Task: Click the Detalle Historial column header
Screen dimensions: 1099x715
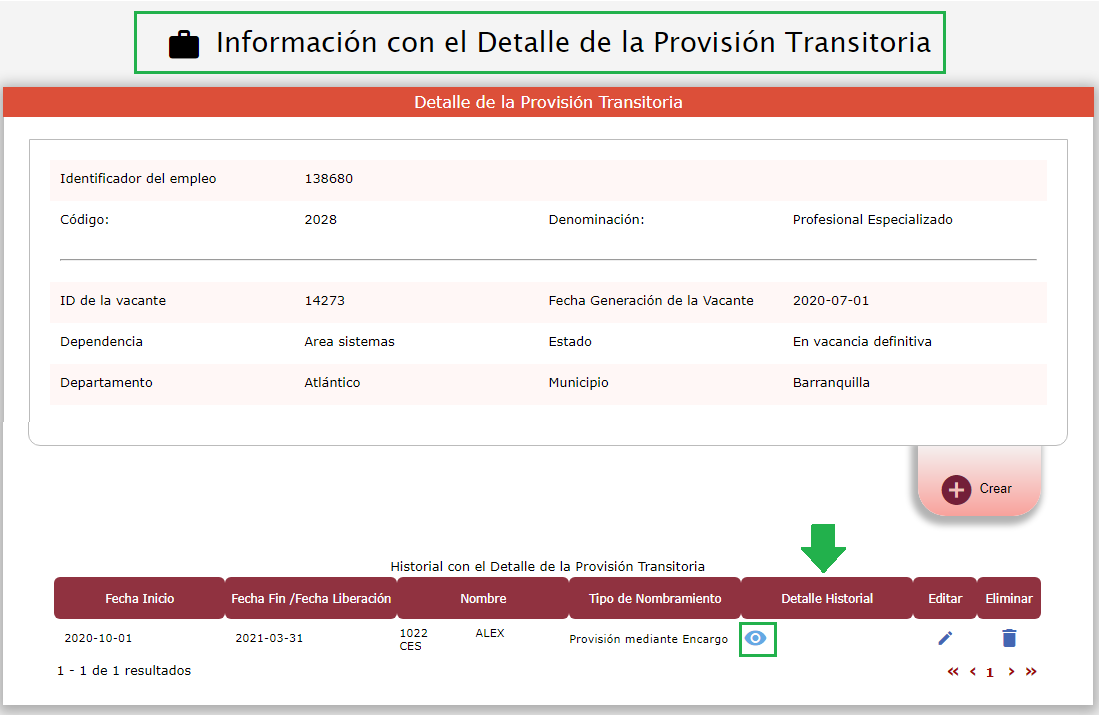Action: (827, 598)
